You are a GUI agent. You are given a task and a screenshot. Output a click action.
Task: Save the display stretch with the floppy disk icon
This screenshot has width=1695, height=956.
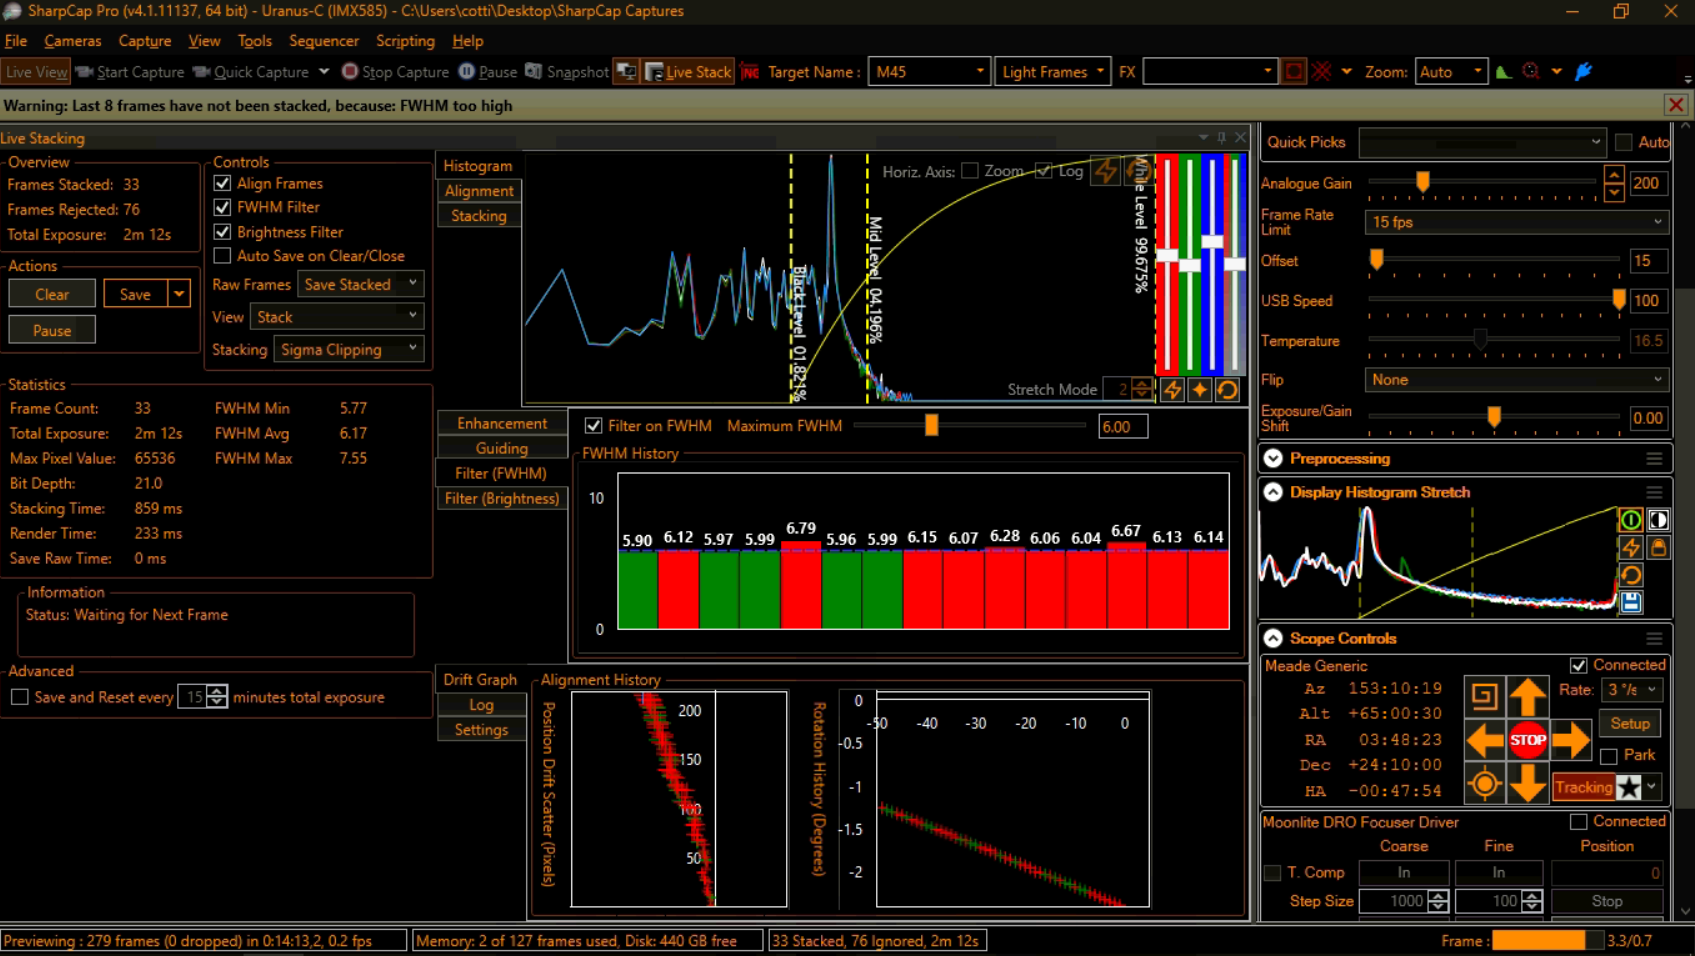coord(1630,601)
